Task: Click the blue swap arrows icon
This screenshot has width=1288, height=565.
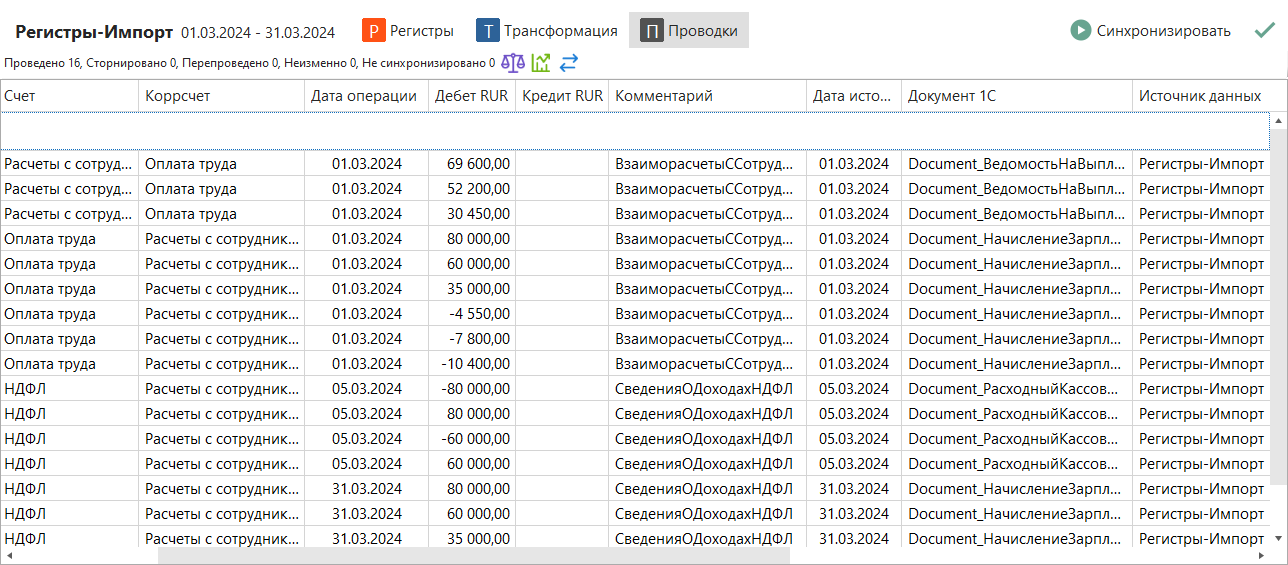Action: tap(569, 63)
